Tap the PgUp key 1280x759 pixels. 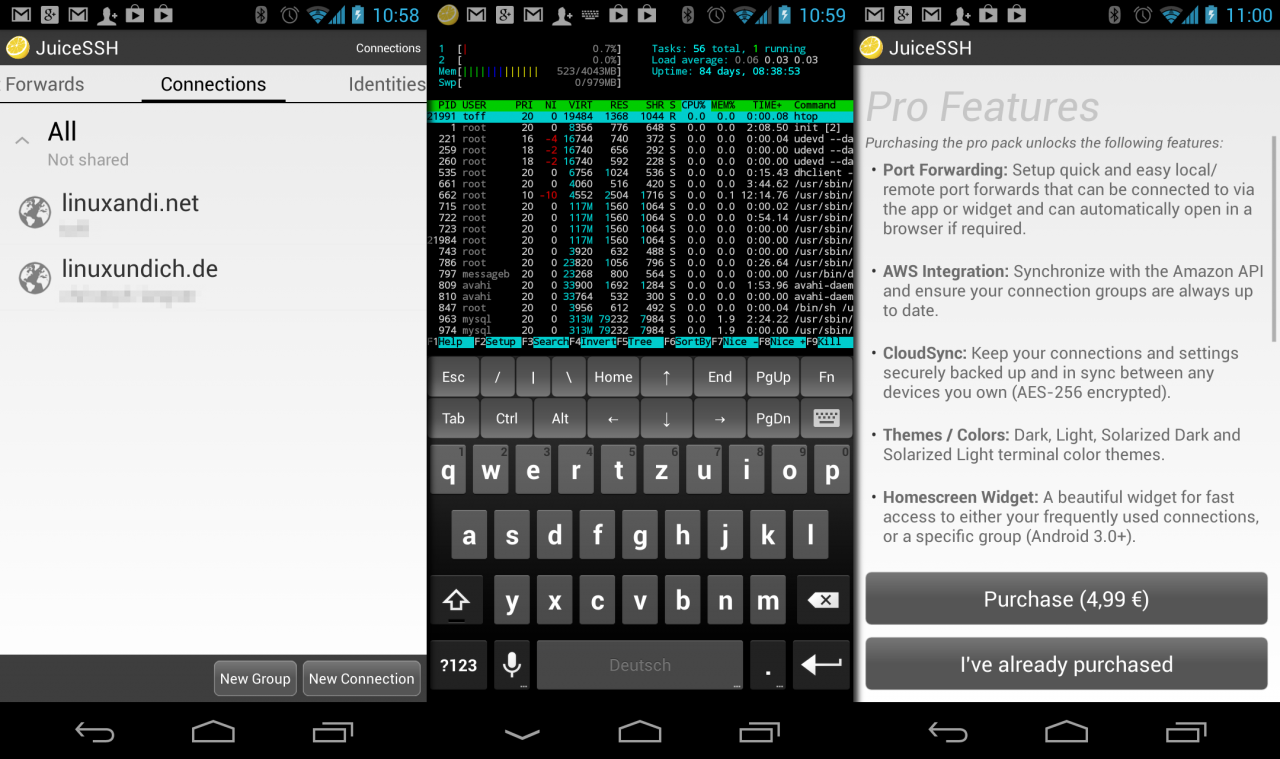(x=773, y=377)
